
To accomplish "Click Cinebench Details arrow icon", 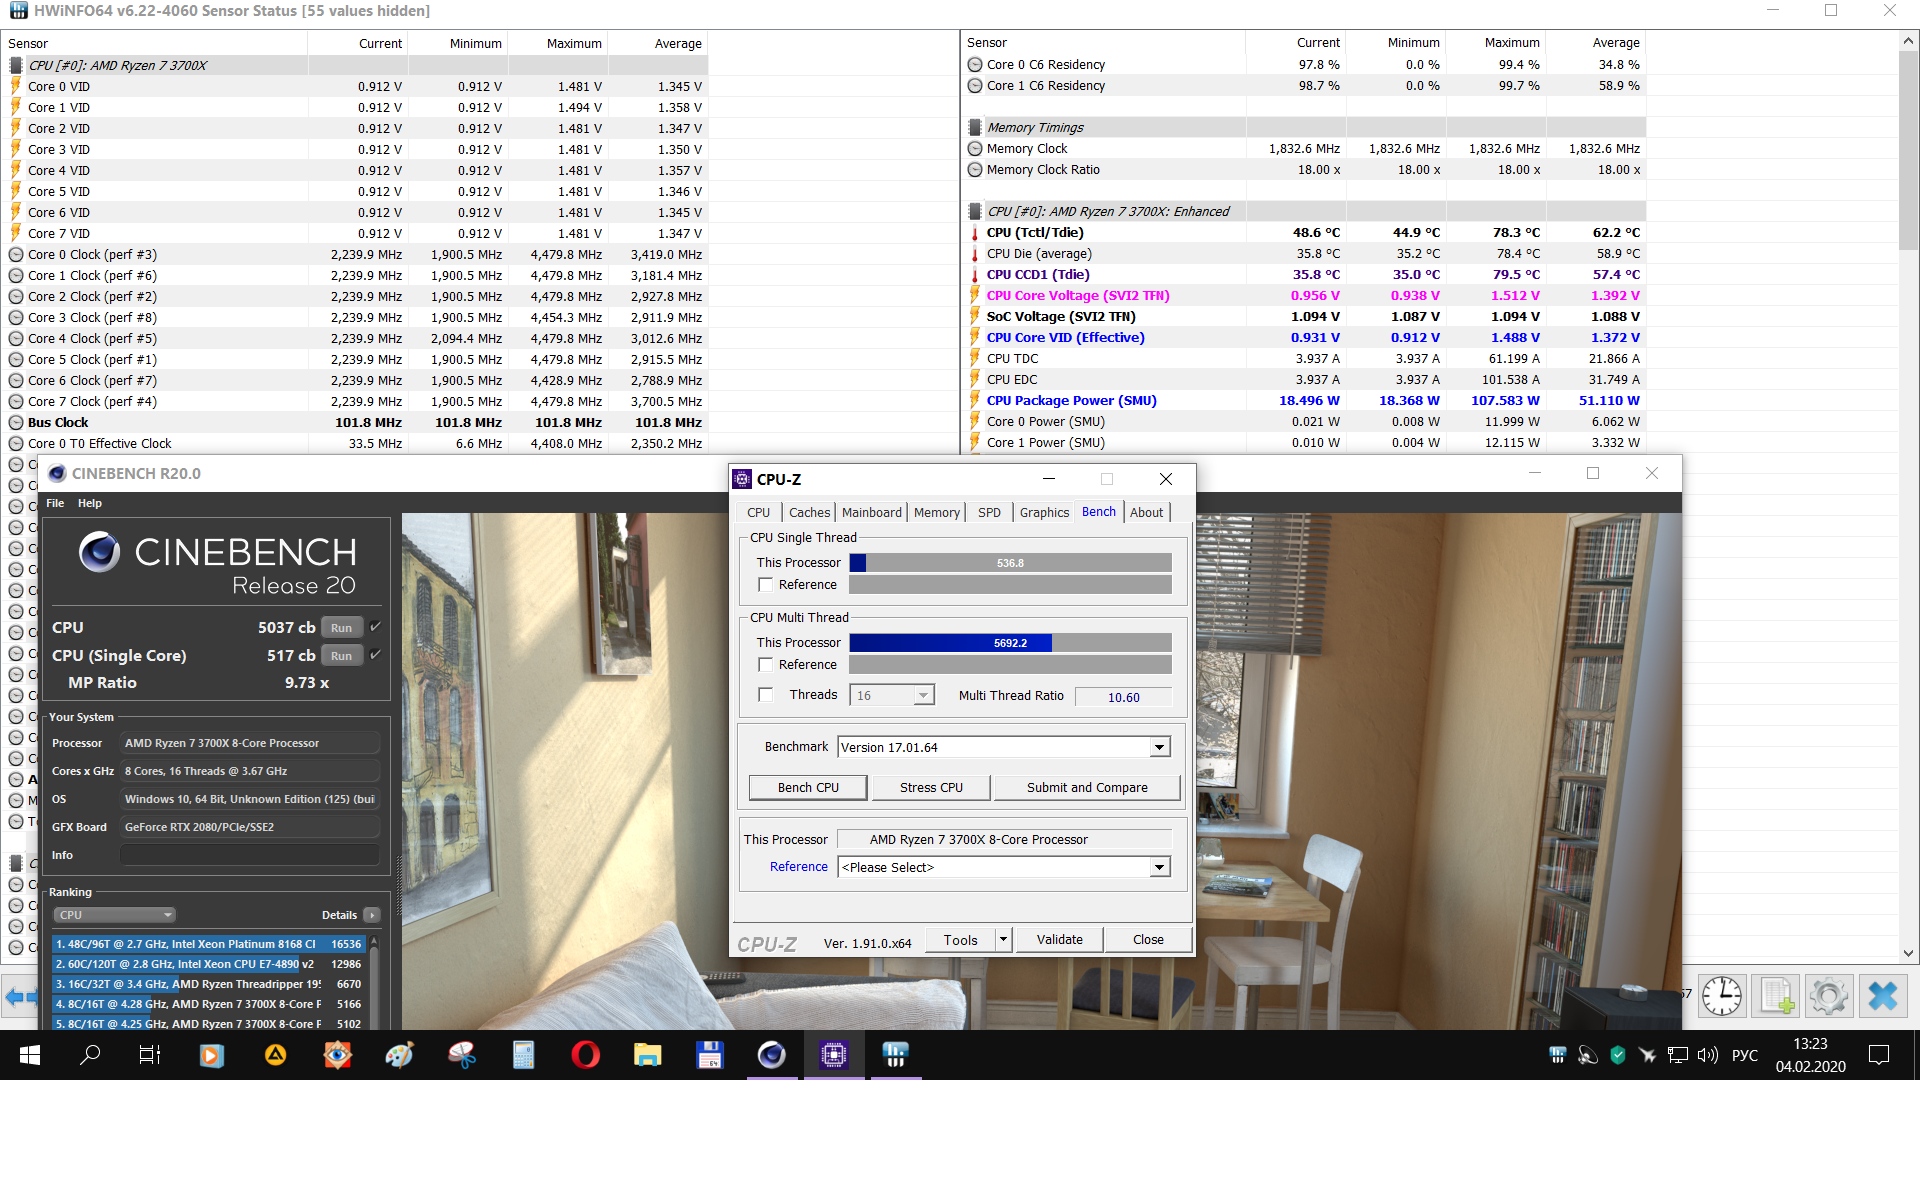I will (372, 915).
